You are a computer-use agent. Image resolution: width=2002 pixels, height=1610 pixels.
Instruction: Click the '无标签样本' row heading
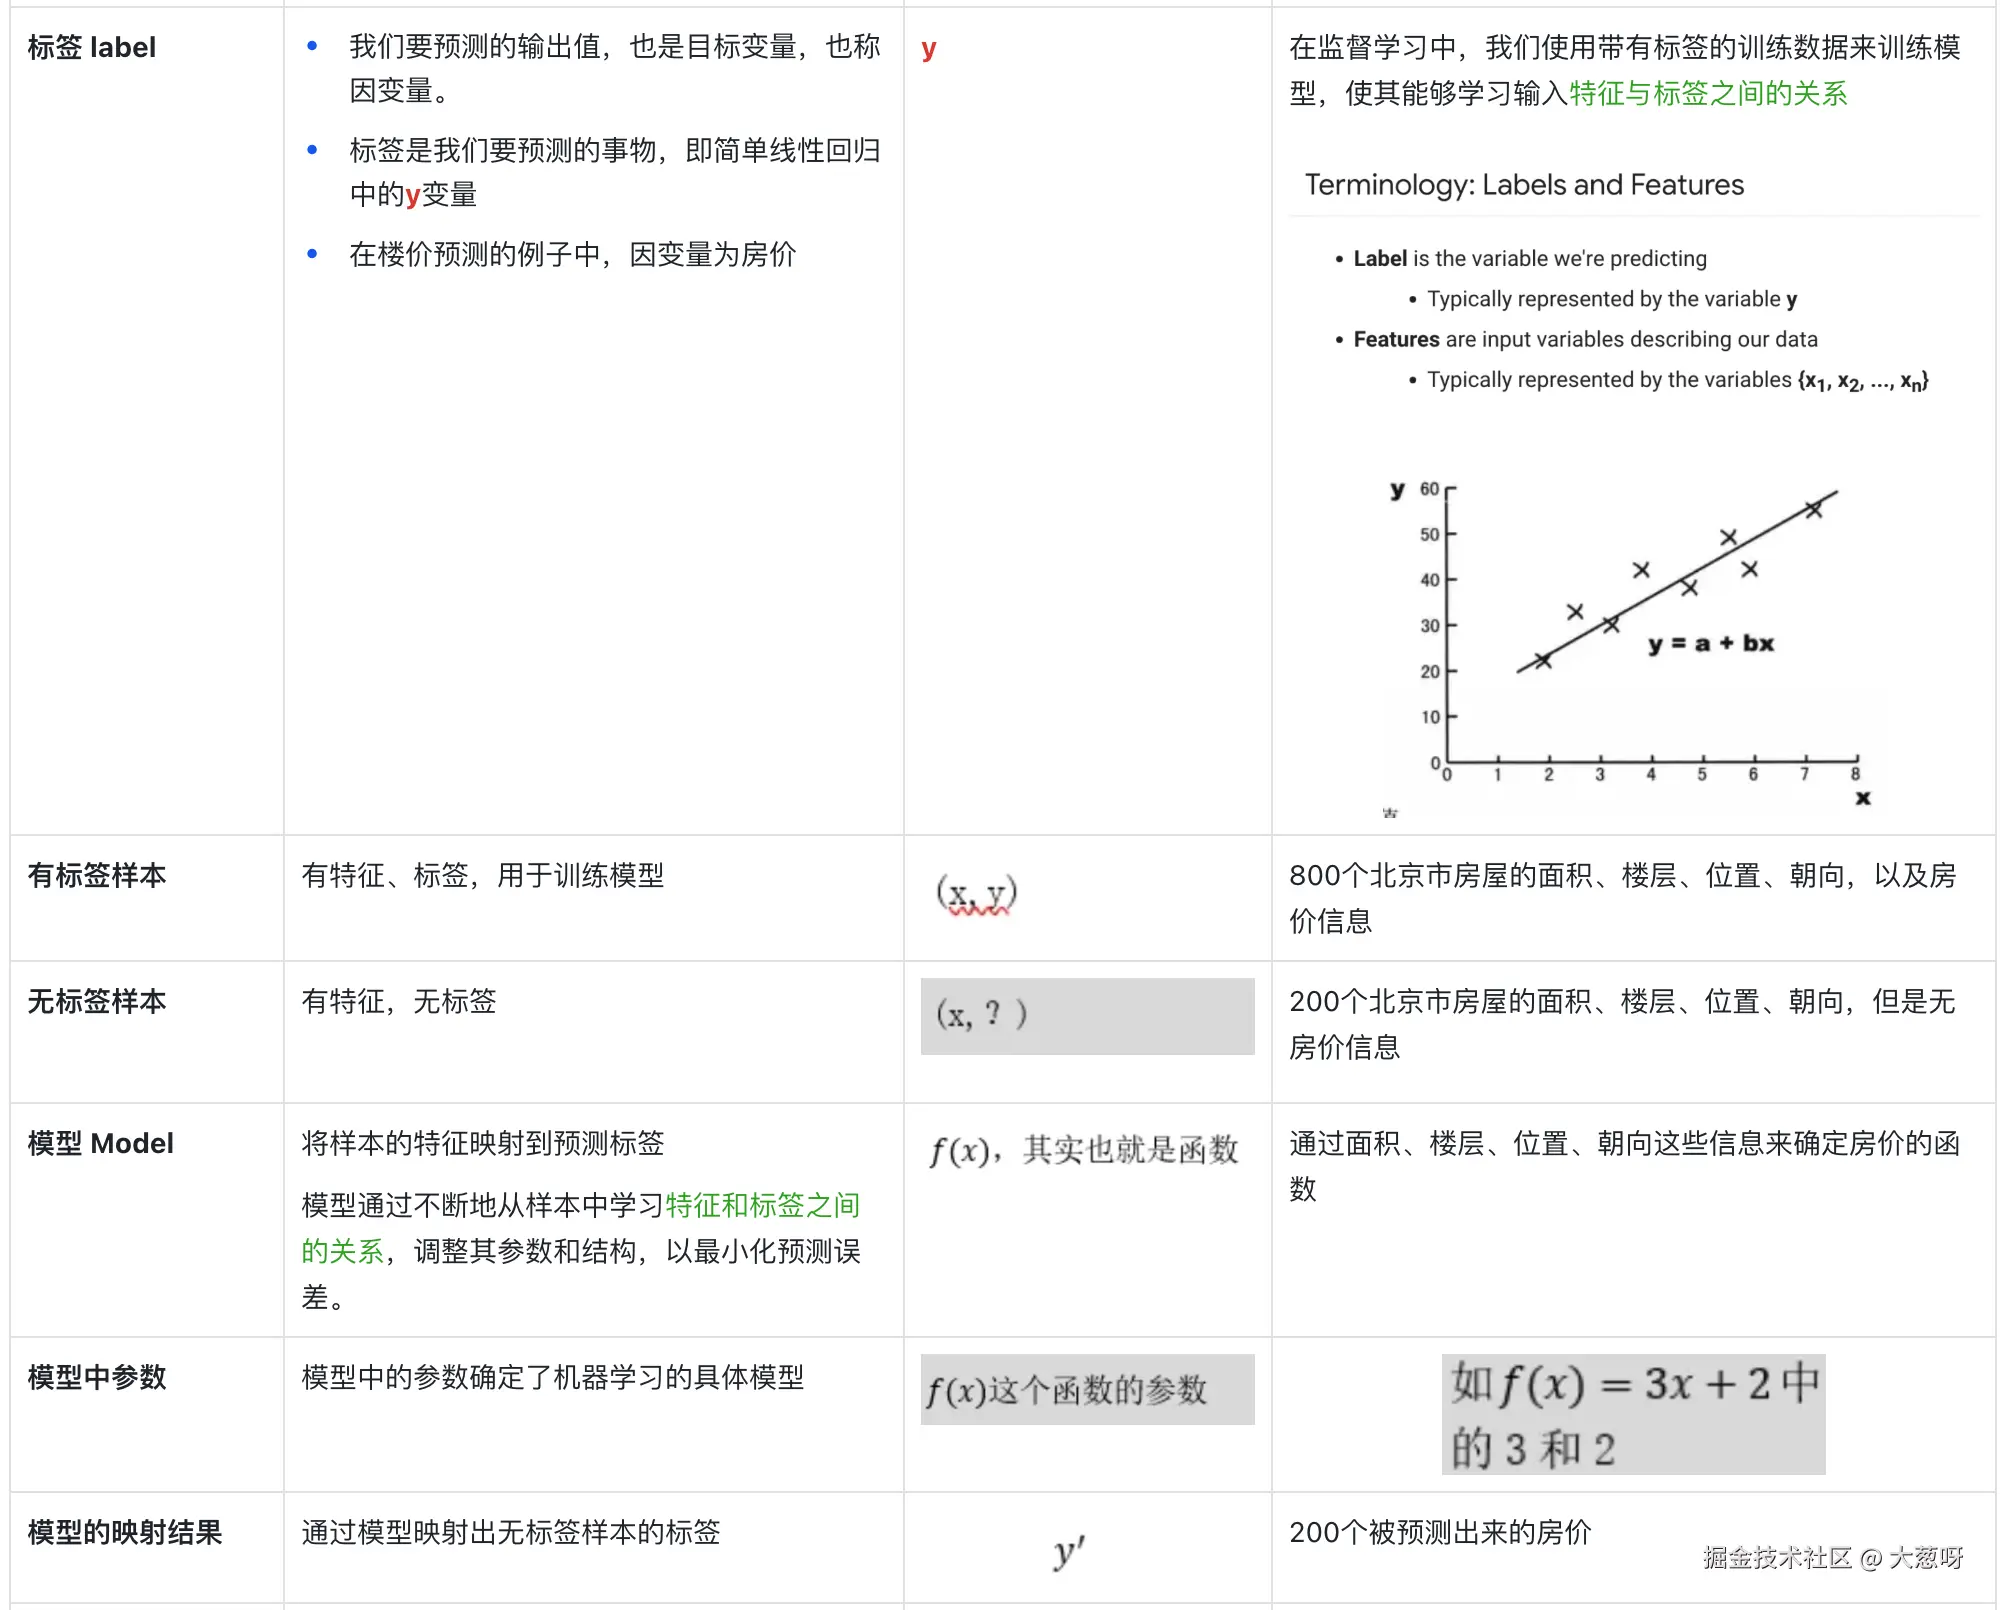97,1001
